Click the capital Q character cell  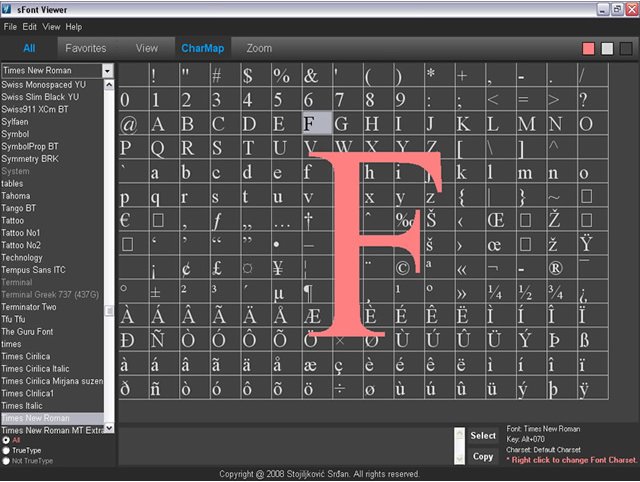164,148
